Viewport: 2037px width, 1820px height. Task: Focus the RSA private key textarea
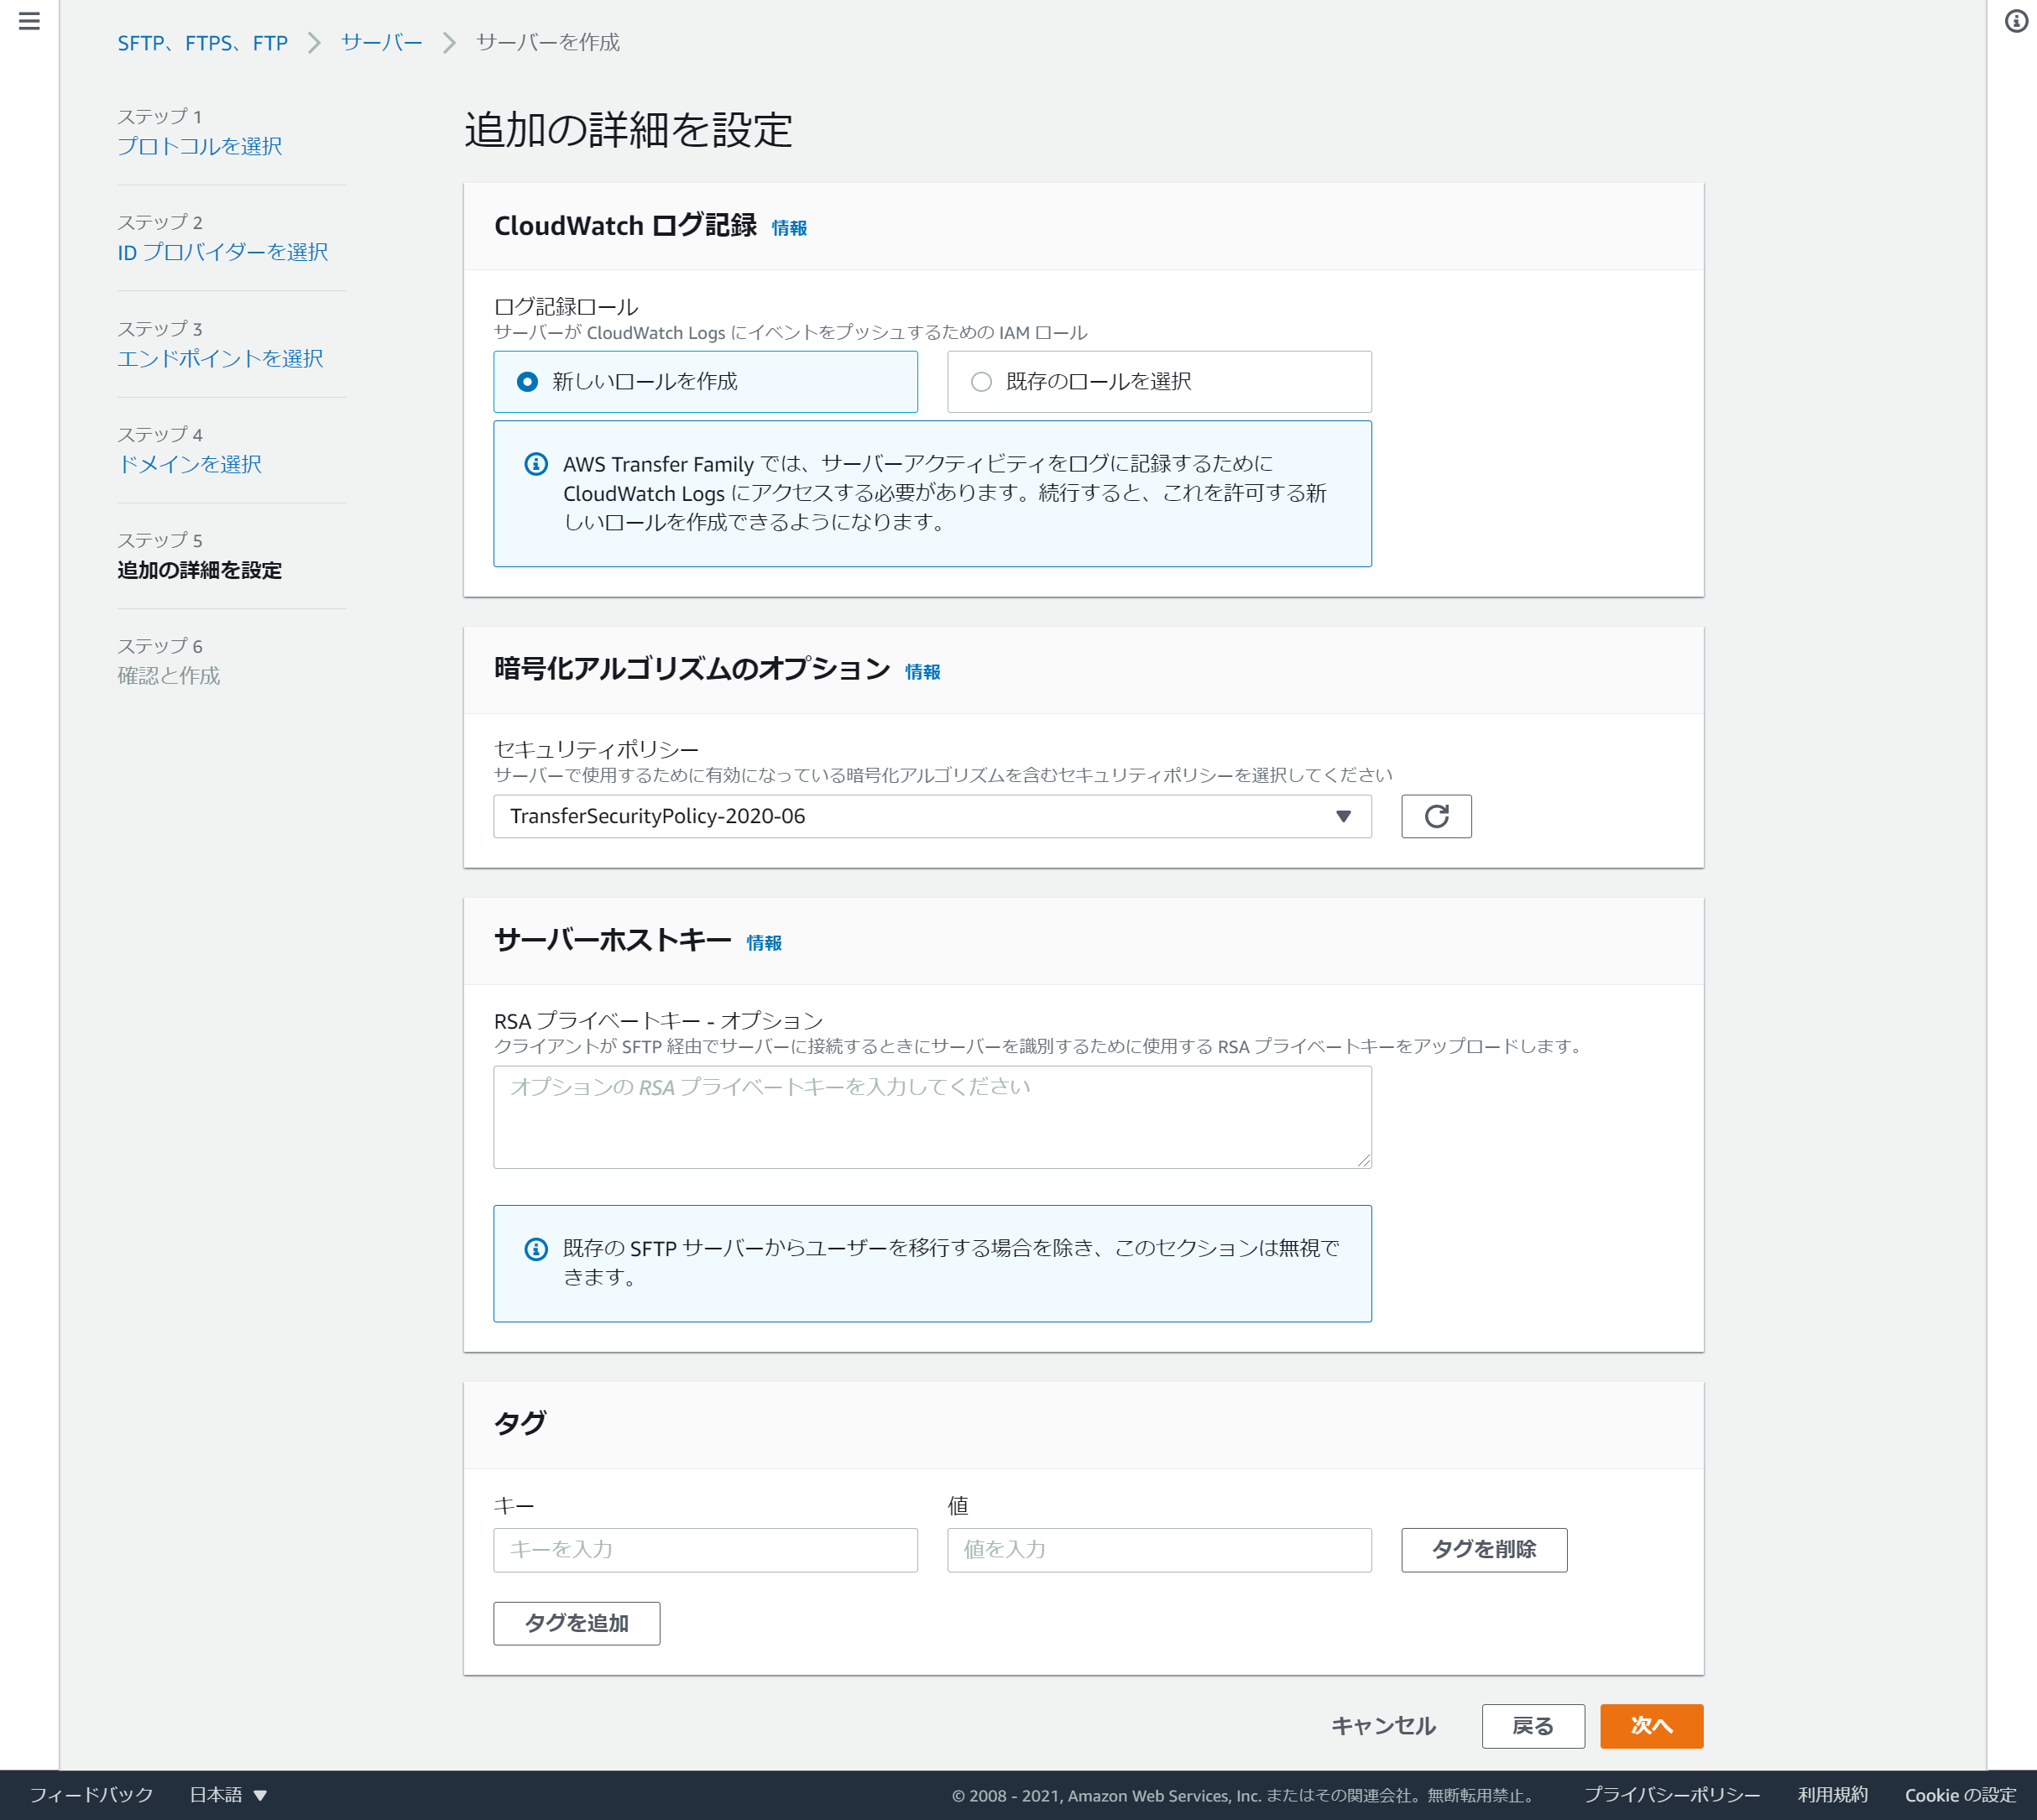[931, 1117]
